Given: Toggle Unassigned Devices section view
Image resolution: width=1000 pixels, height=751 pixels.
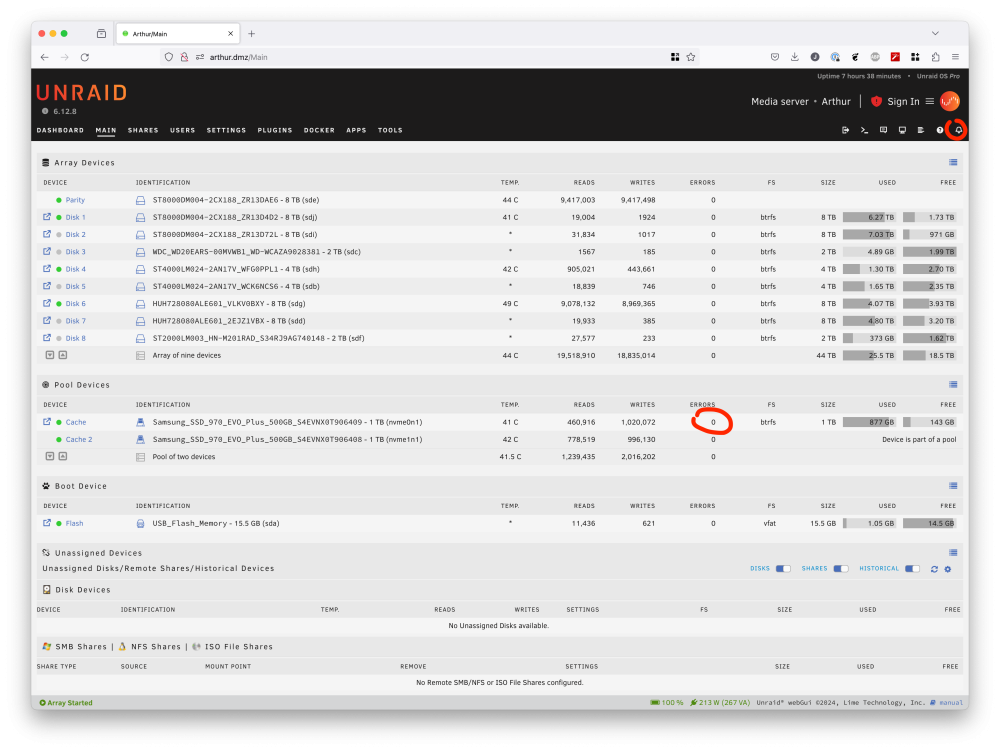Looking at the screenshot, I should pos(953,553).
